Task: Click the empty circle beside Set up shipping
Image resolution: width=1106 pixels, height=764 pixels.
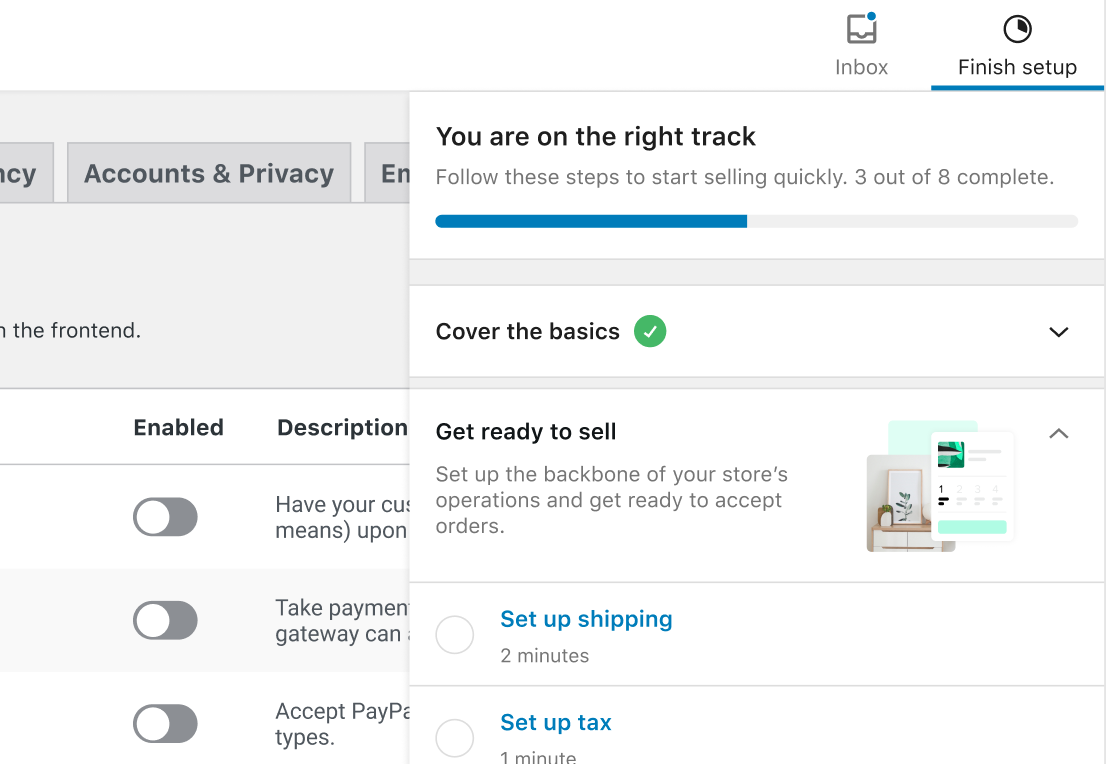Action: coord(455,635)
